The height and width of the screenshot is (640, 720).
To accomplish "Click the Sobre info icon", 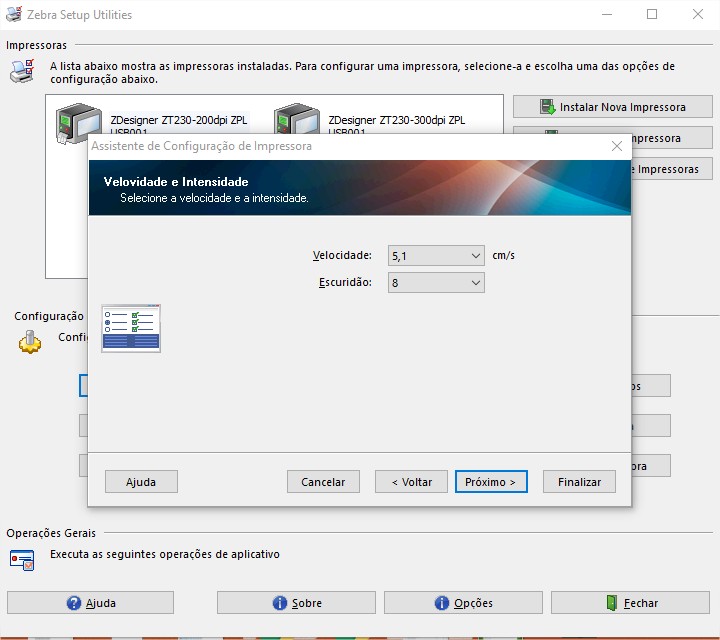I will (x=280, y=602).
